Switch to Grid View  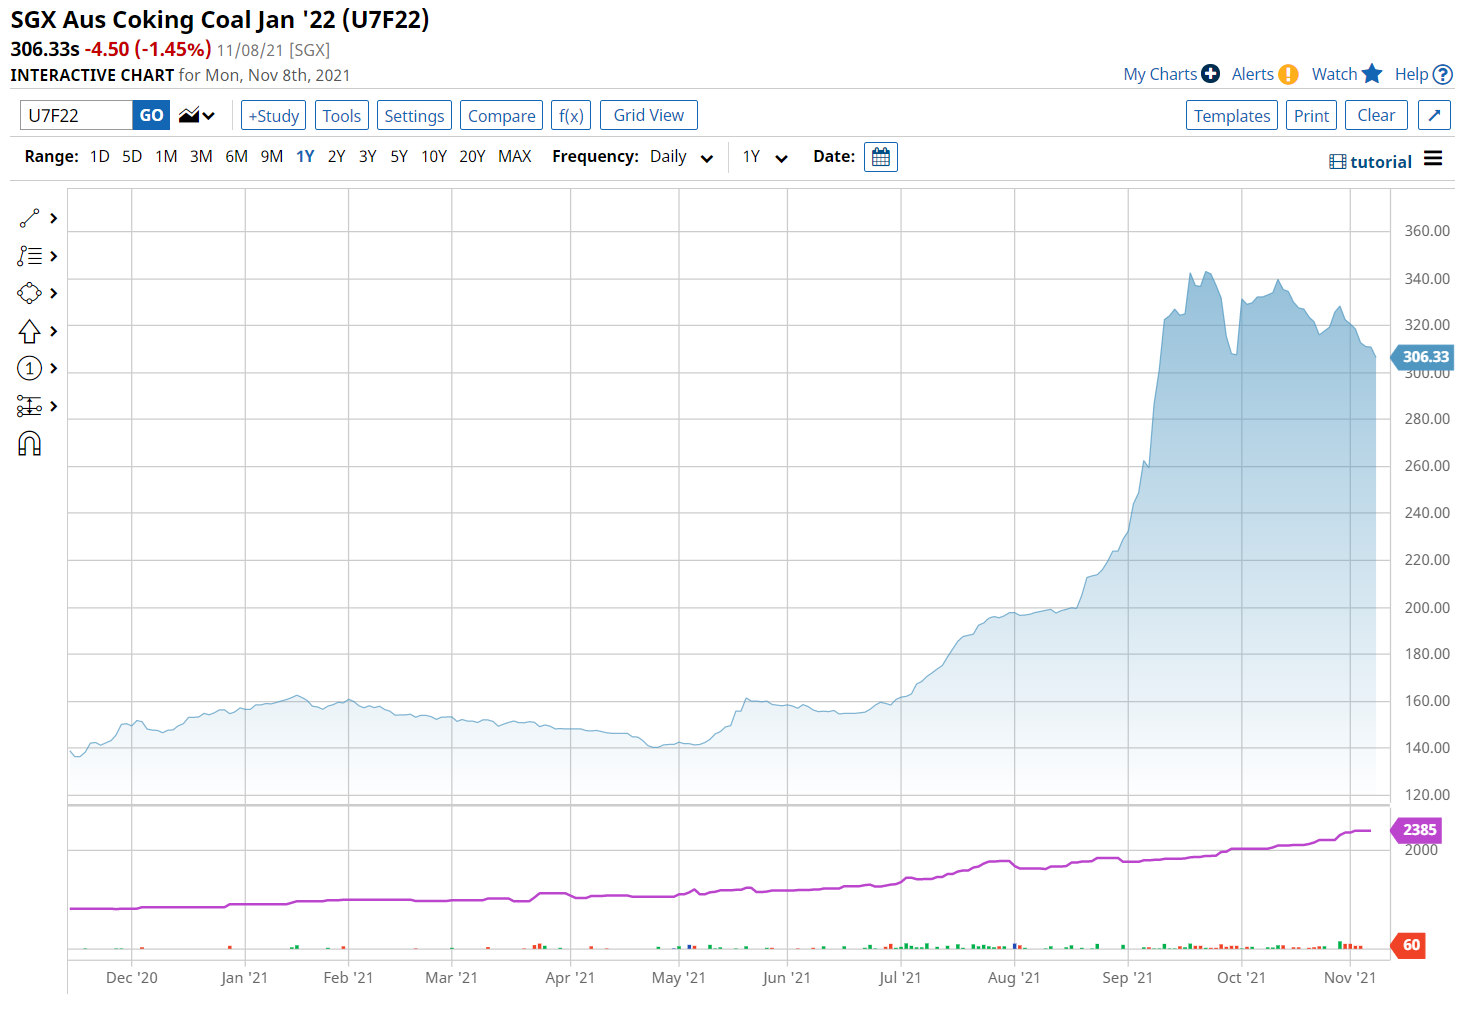coord(648,116)
